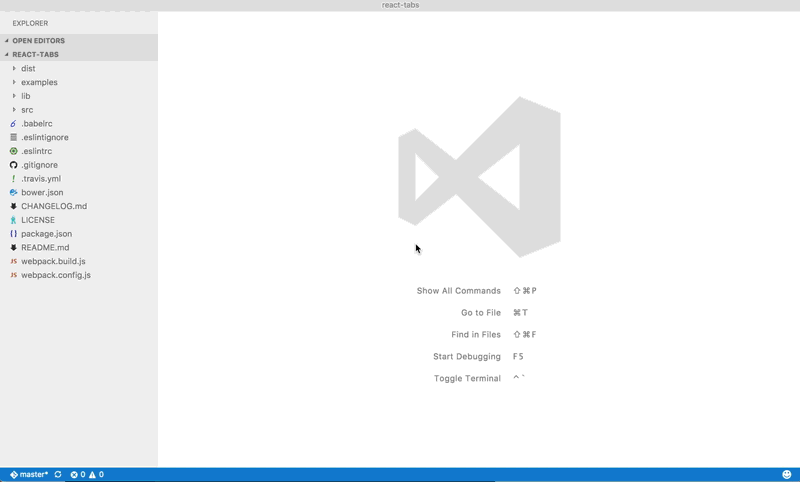The image size is (800, 482).
Task: Open the .gitignore file
Action: click(39, 165)
